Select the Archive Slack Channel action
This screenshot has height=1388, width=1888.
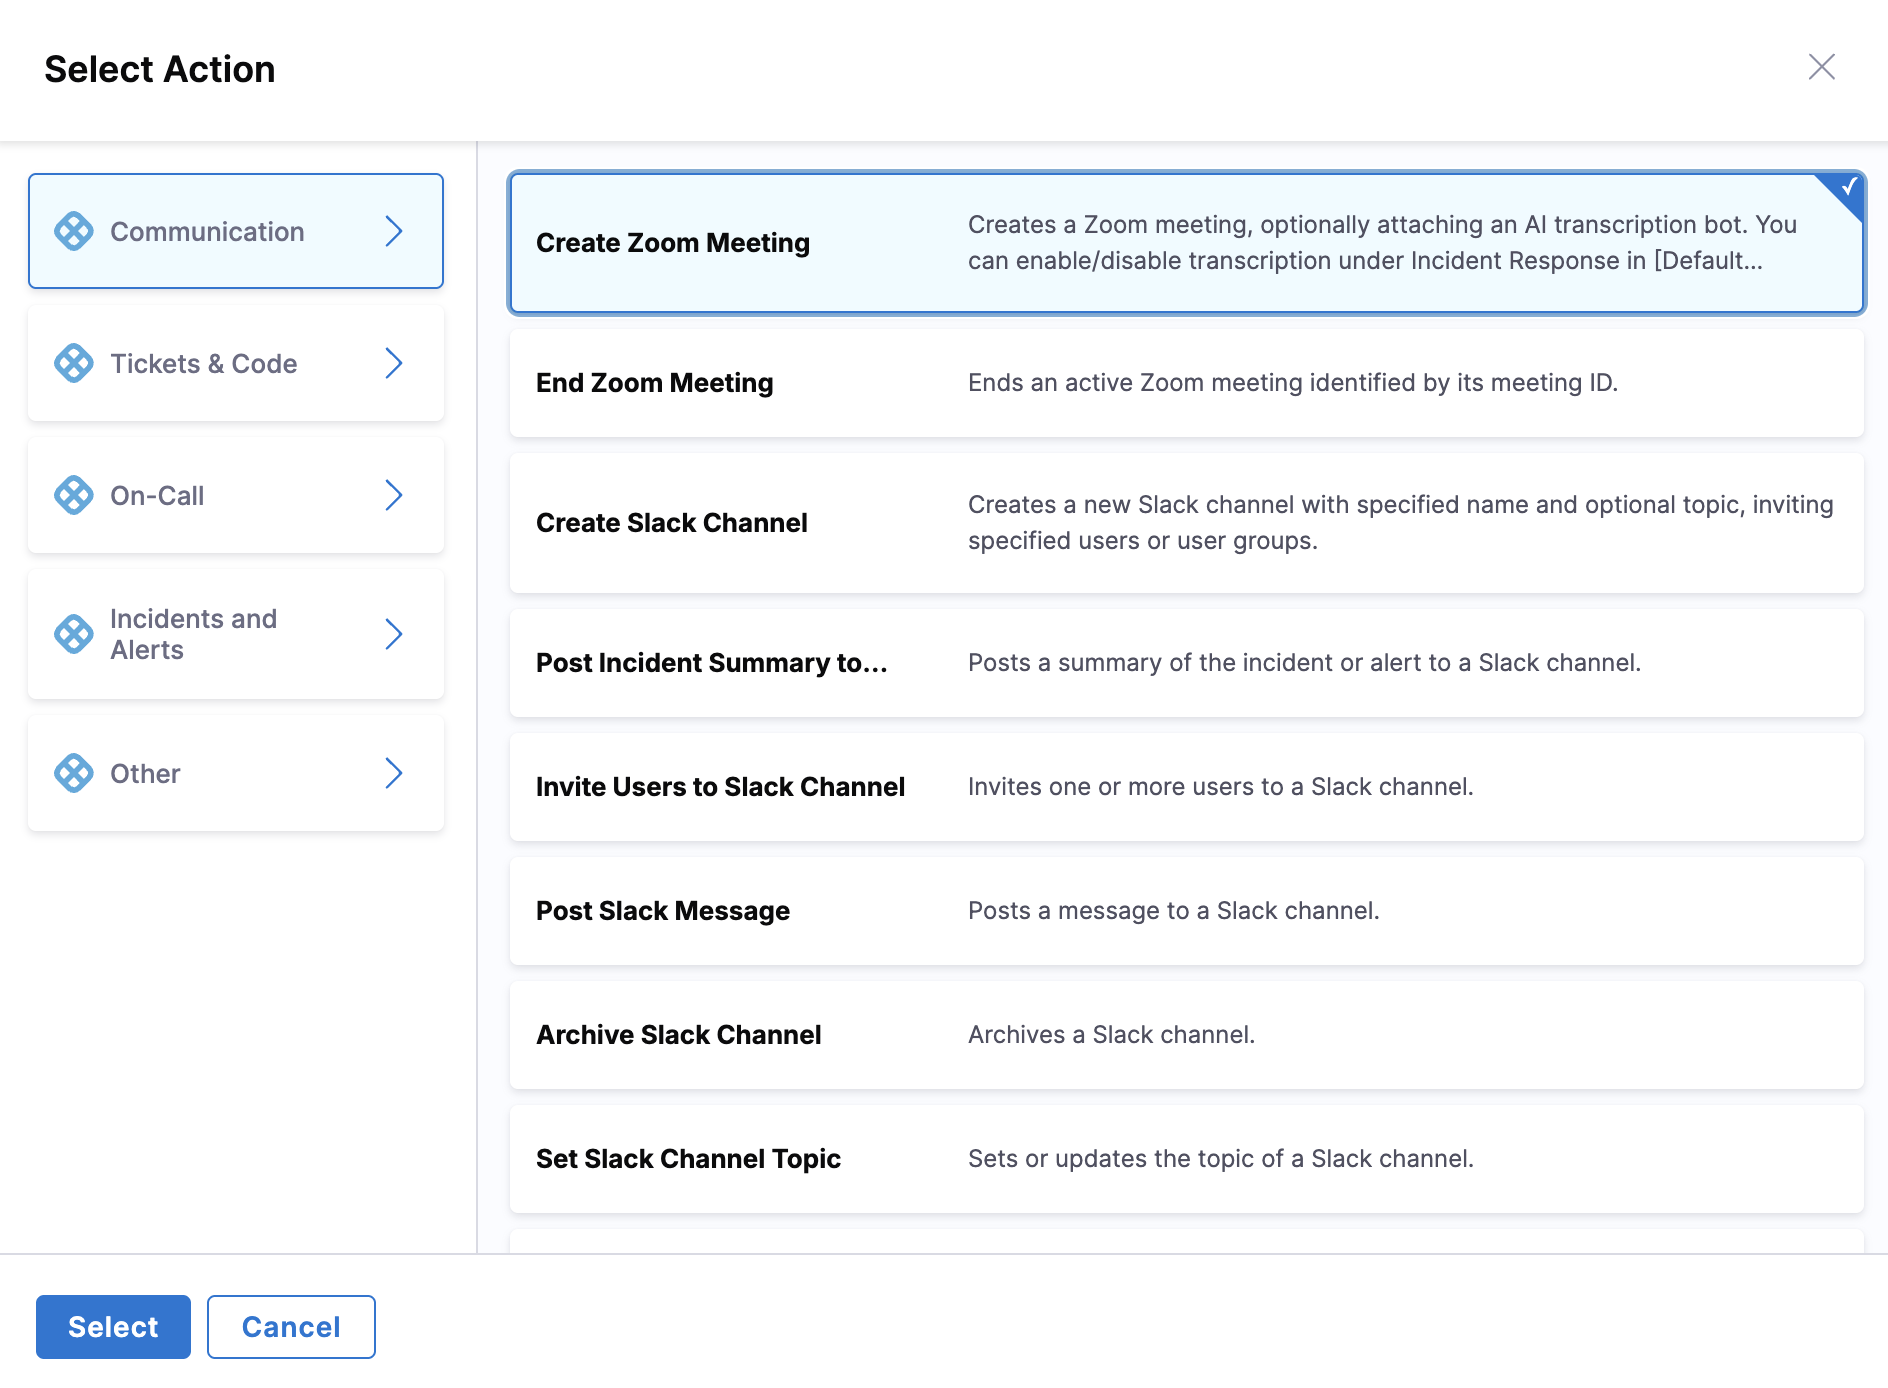(x=1187, y=1035)
